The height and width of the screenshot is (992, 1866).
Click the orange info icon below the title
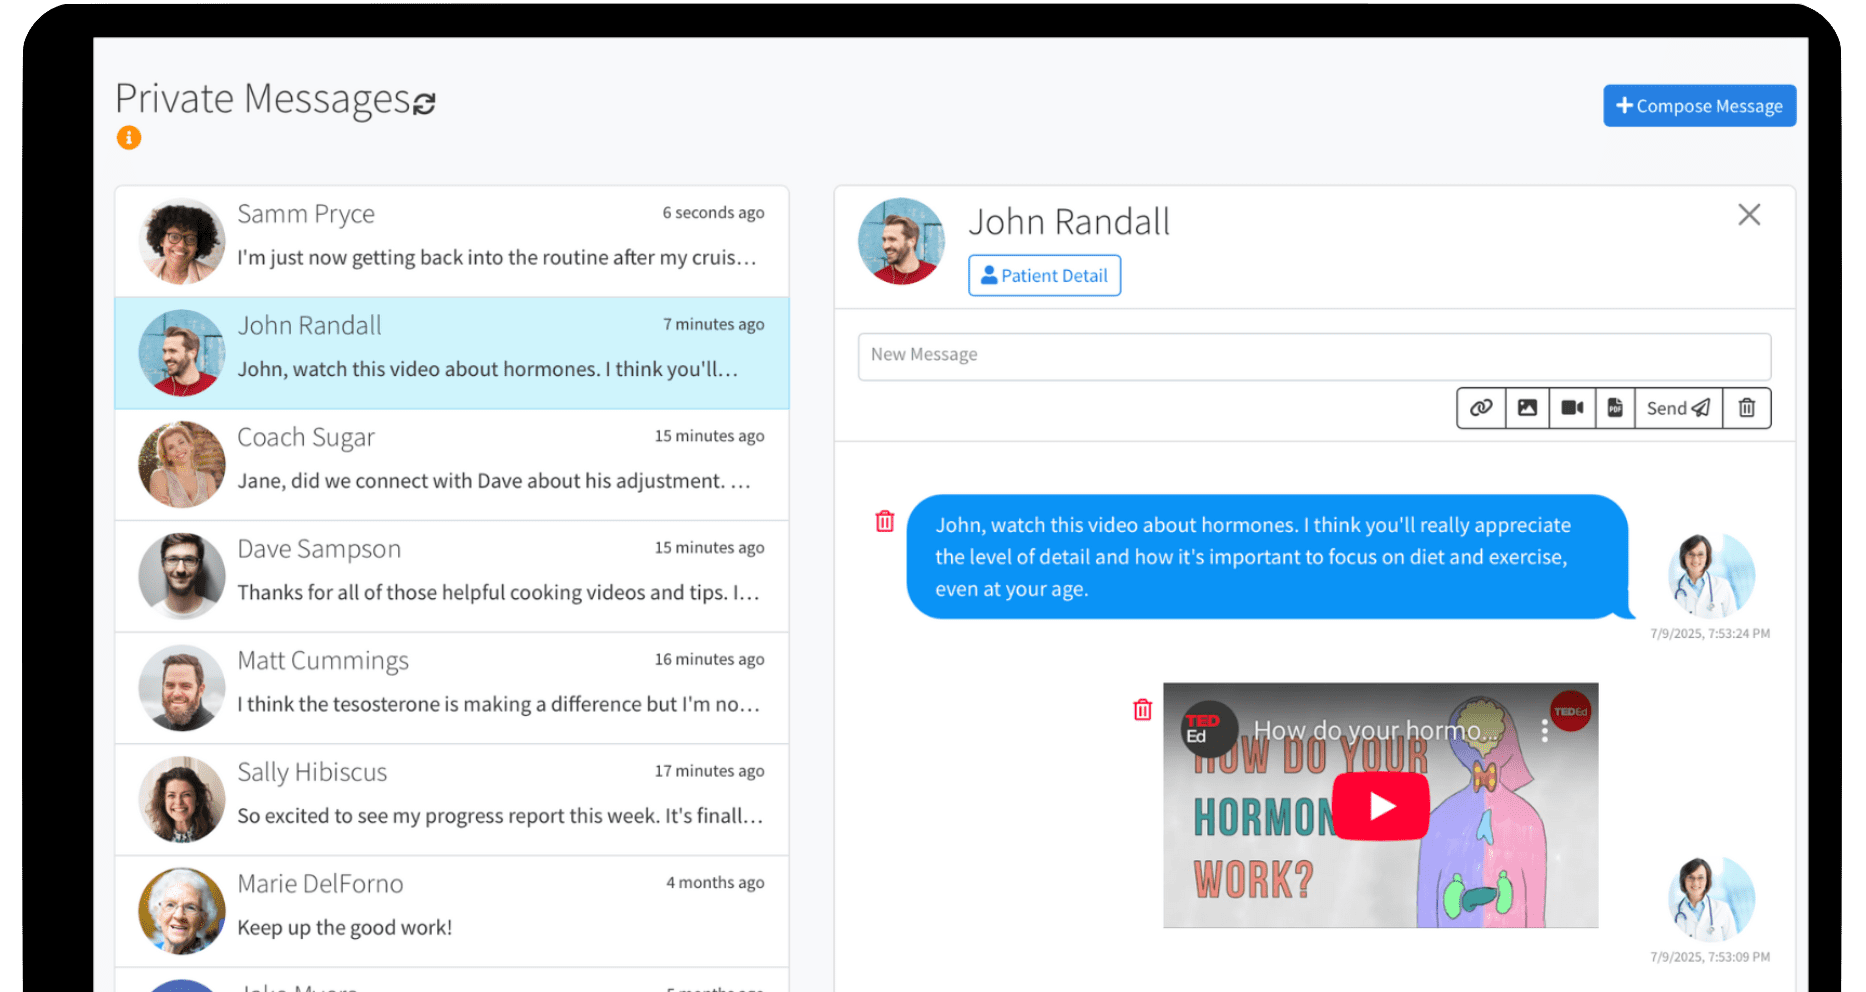coord(128,137)
